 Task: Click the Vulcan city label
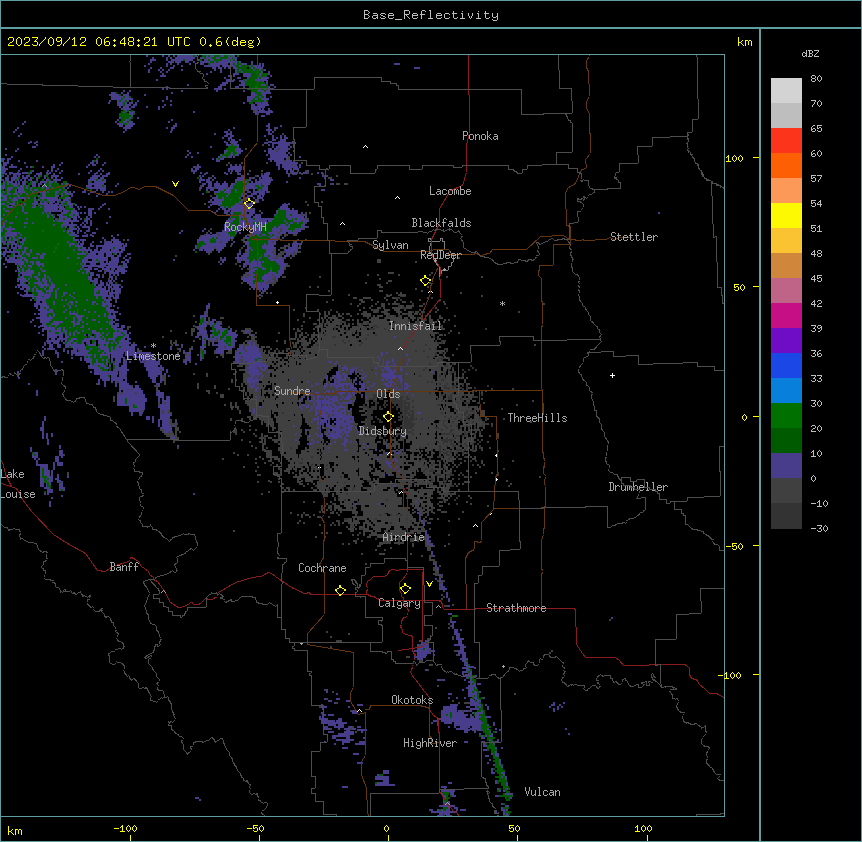543,792
